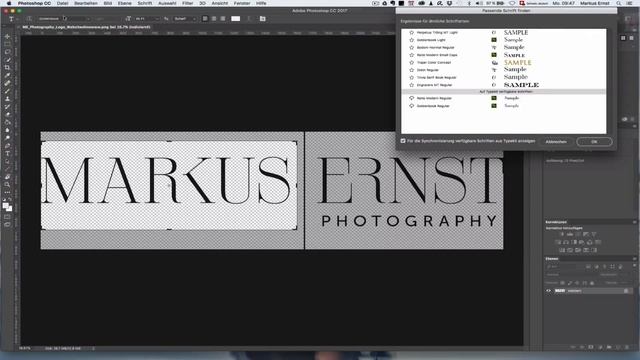Viewport: 640px width, 360px height.
Task: Click the document tab for the logo PNG
Action: 86,27
